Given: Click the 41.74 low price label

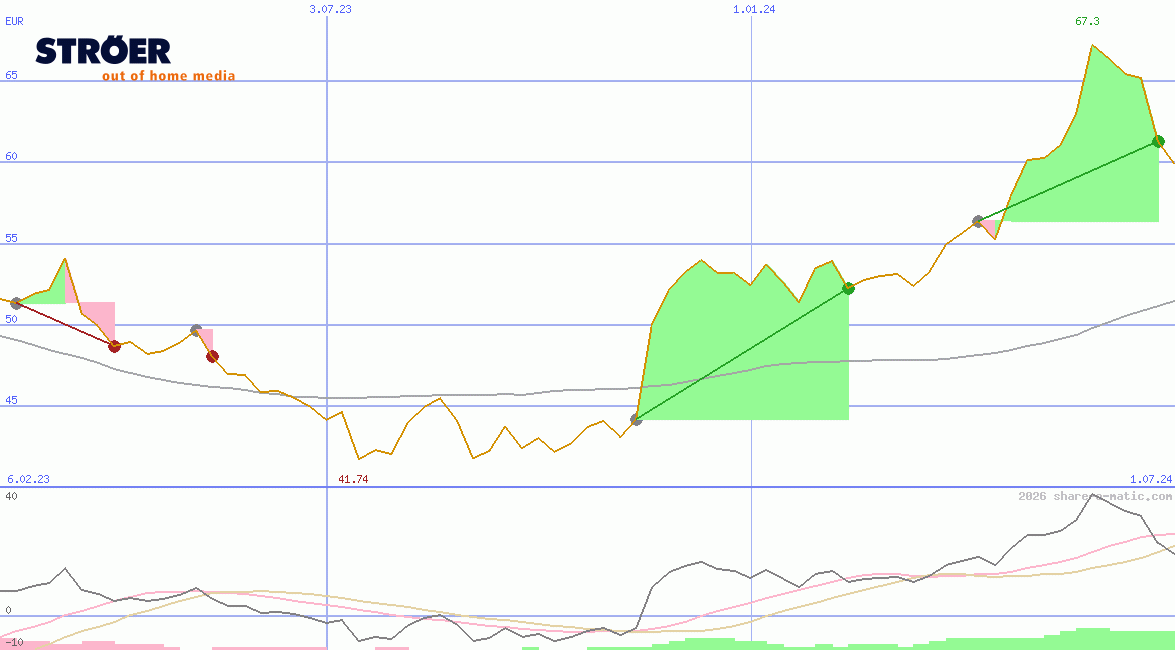Looking at the screenshot, I should (x=353, y=479).
